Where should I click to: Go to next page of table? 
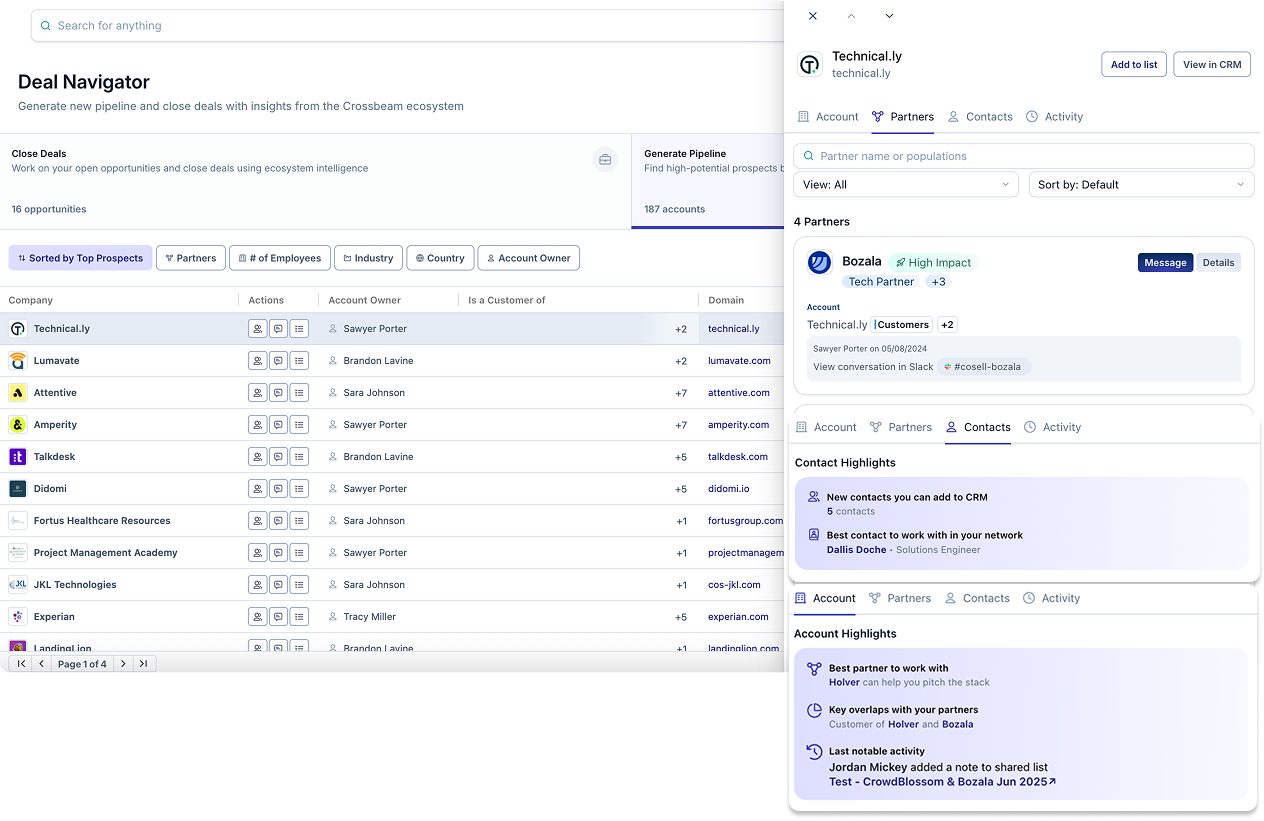tap(123, 664)
